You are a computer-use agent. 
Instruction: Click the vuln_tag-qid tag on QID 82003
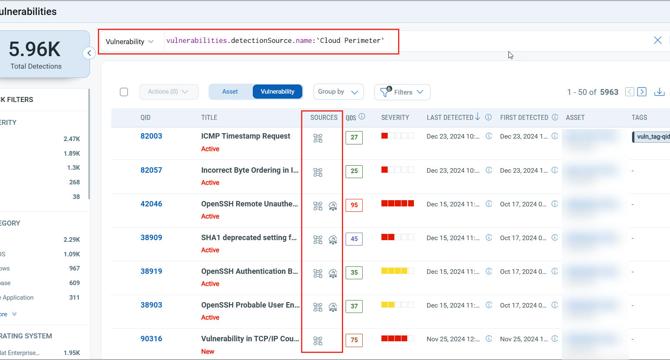(651, 137)
